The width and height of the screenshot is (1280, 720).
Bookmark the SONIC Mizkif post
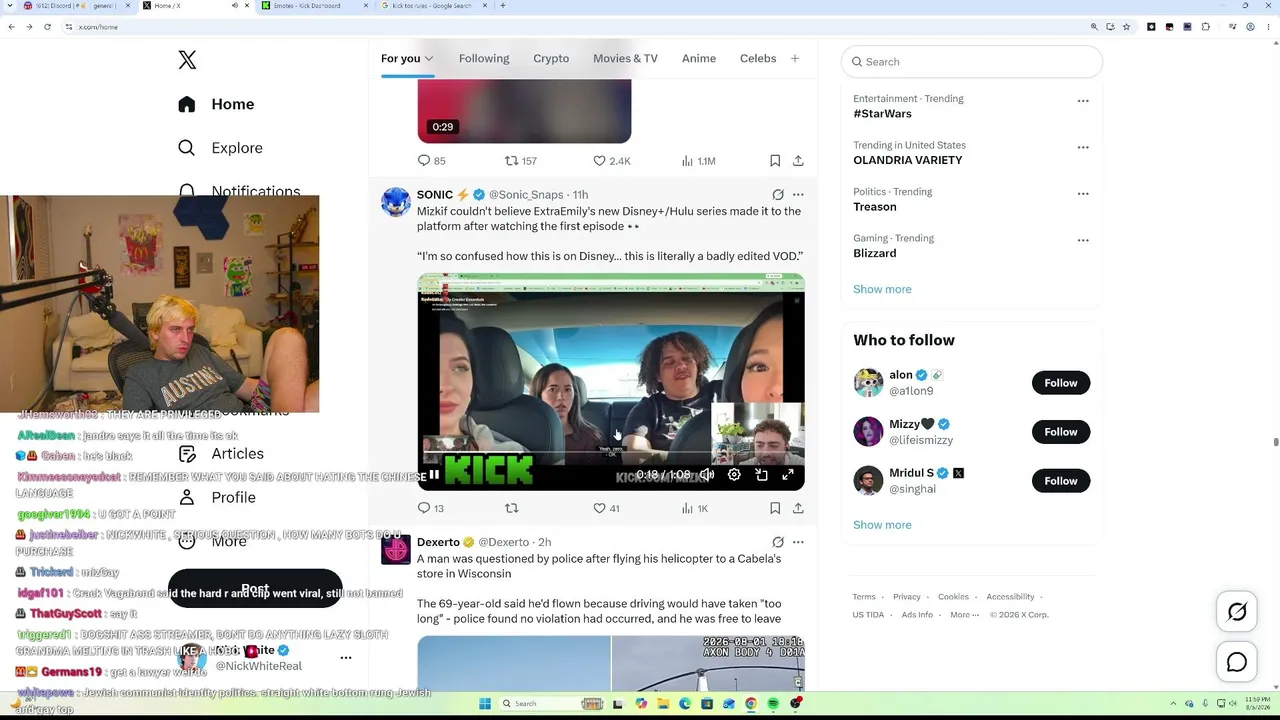coord(775,508)
